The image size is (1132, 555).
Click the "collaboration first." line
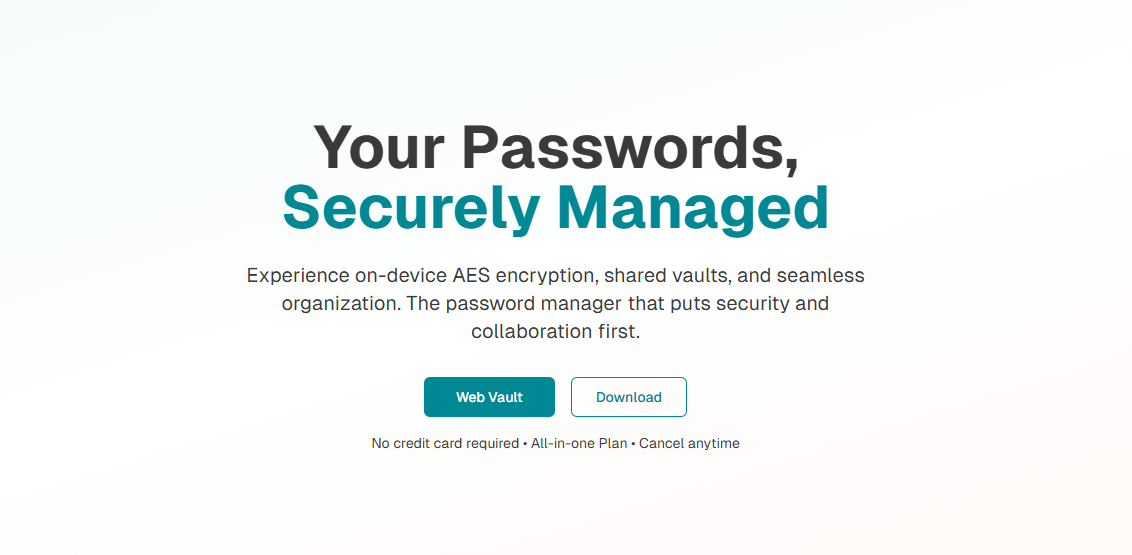tap(556, 332)
